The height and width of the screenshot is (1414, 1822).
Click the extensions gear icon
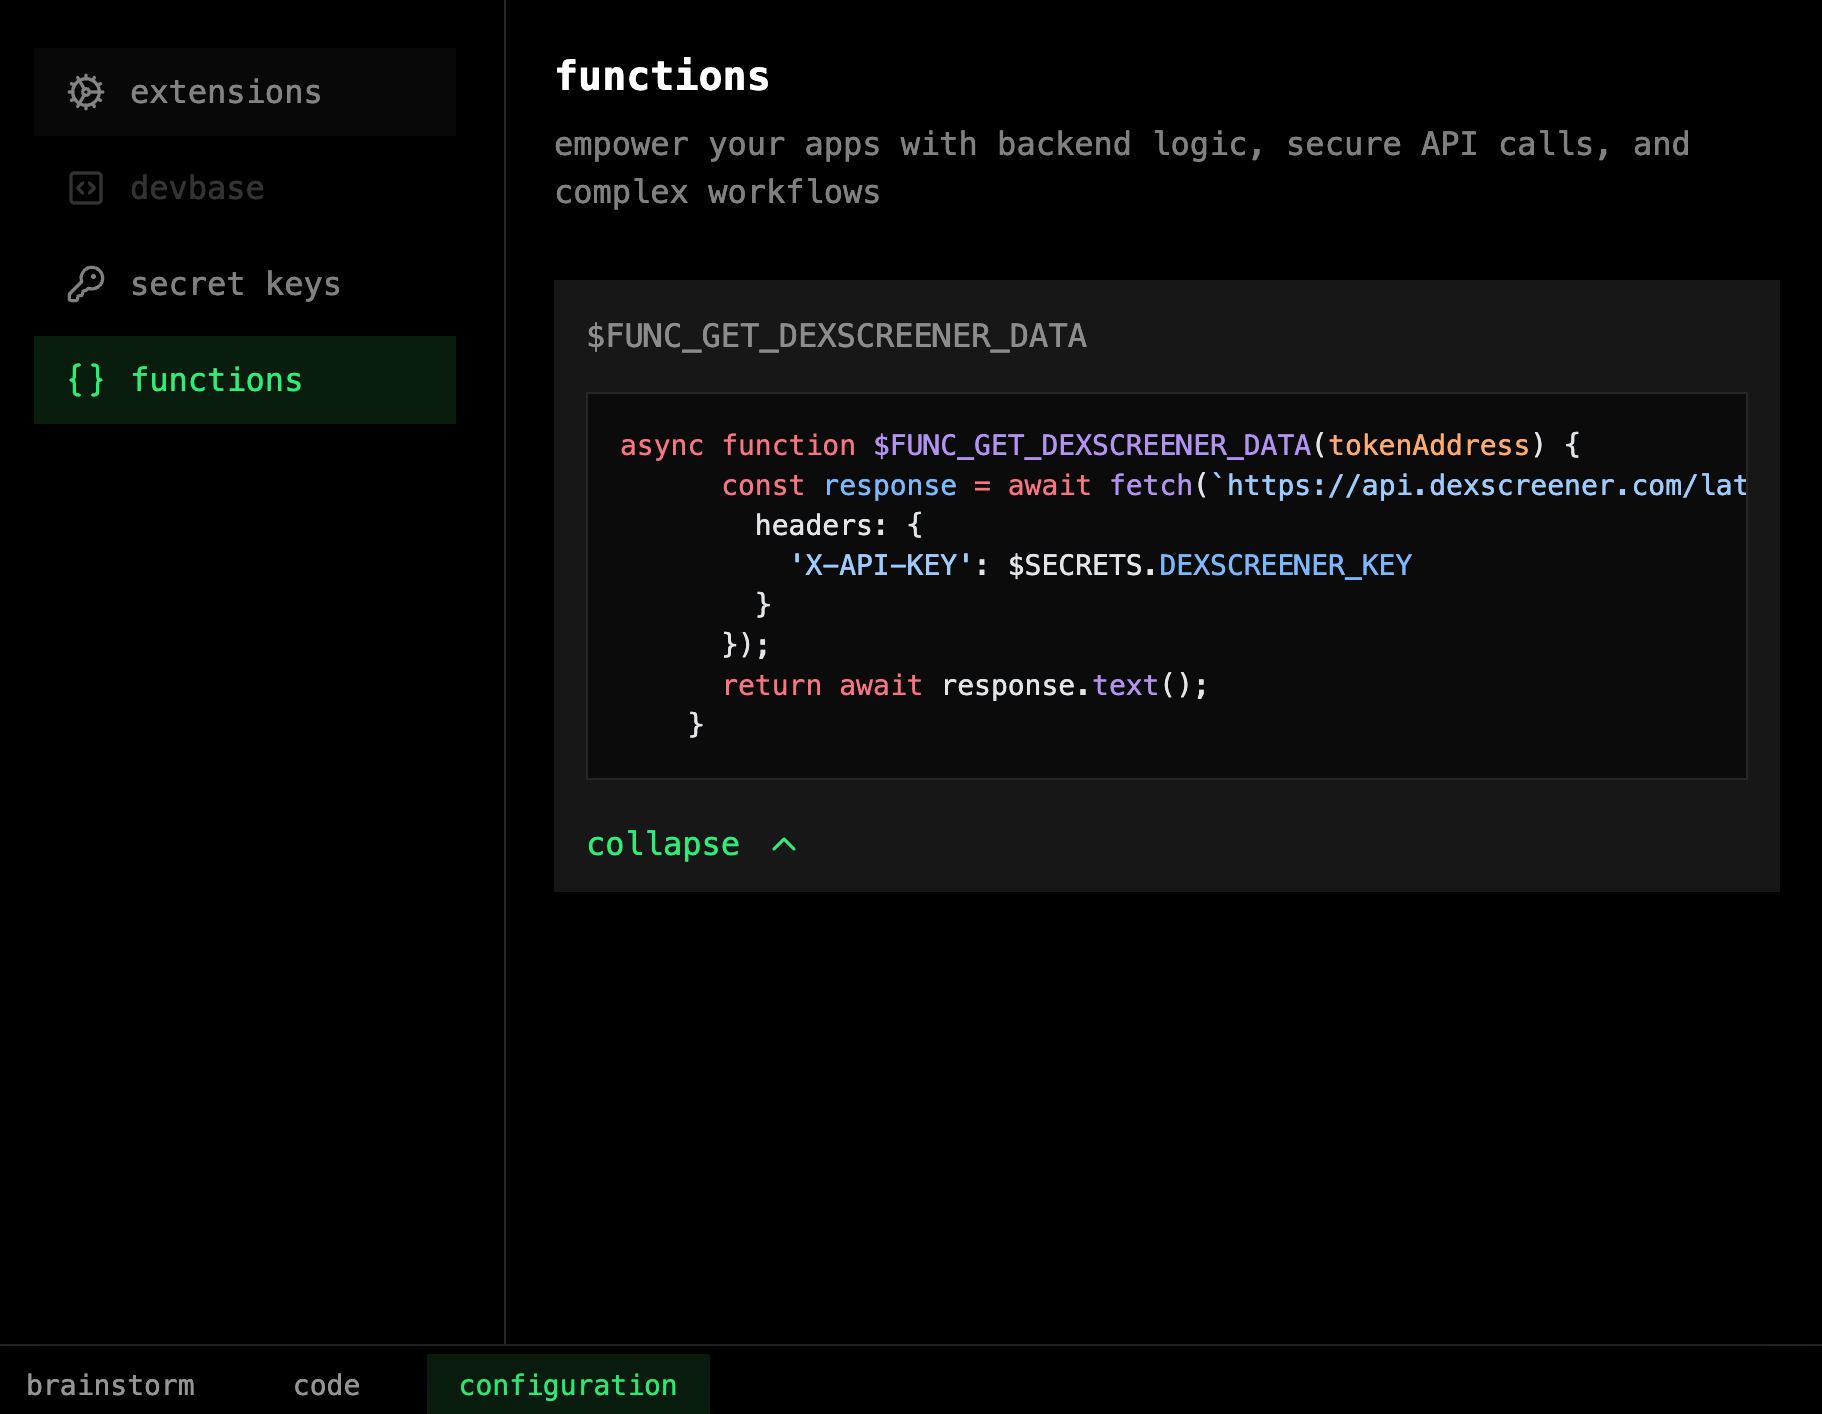tap(86, 92)
